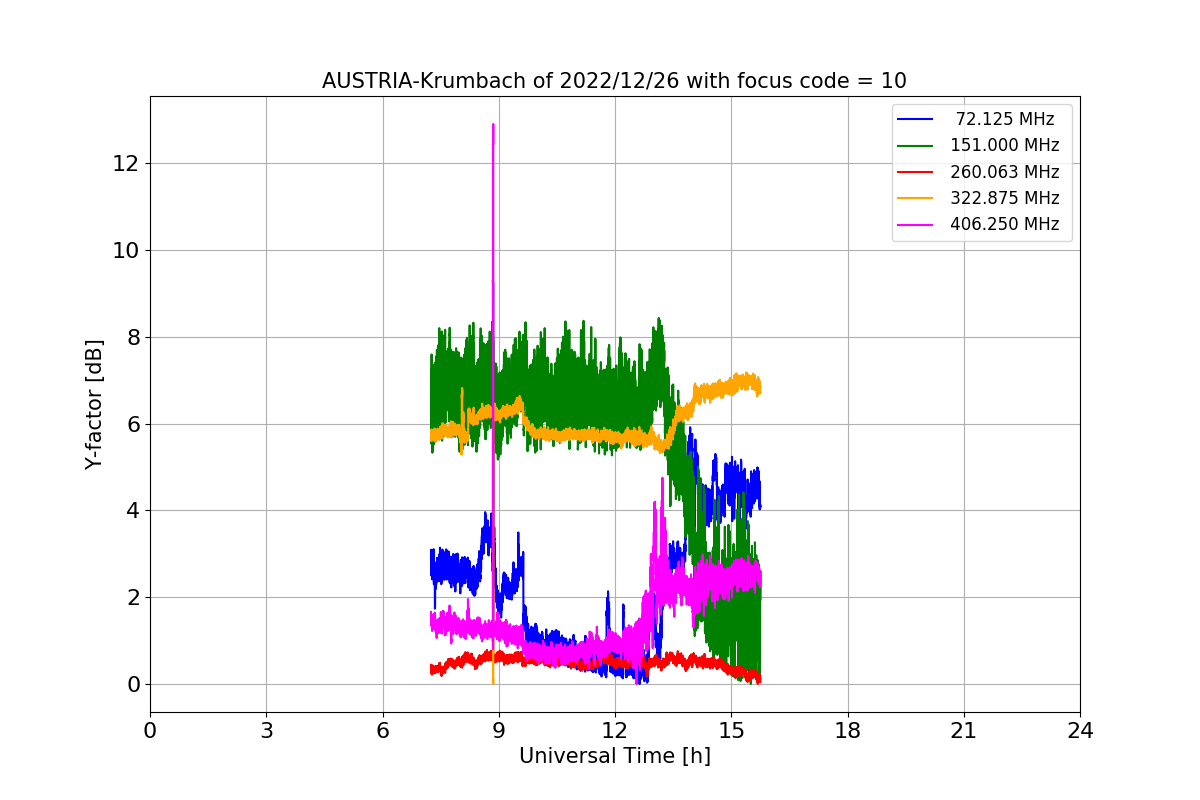Select the '322.875 MHz' legend entry

(x=1005, y=198)
